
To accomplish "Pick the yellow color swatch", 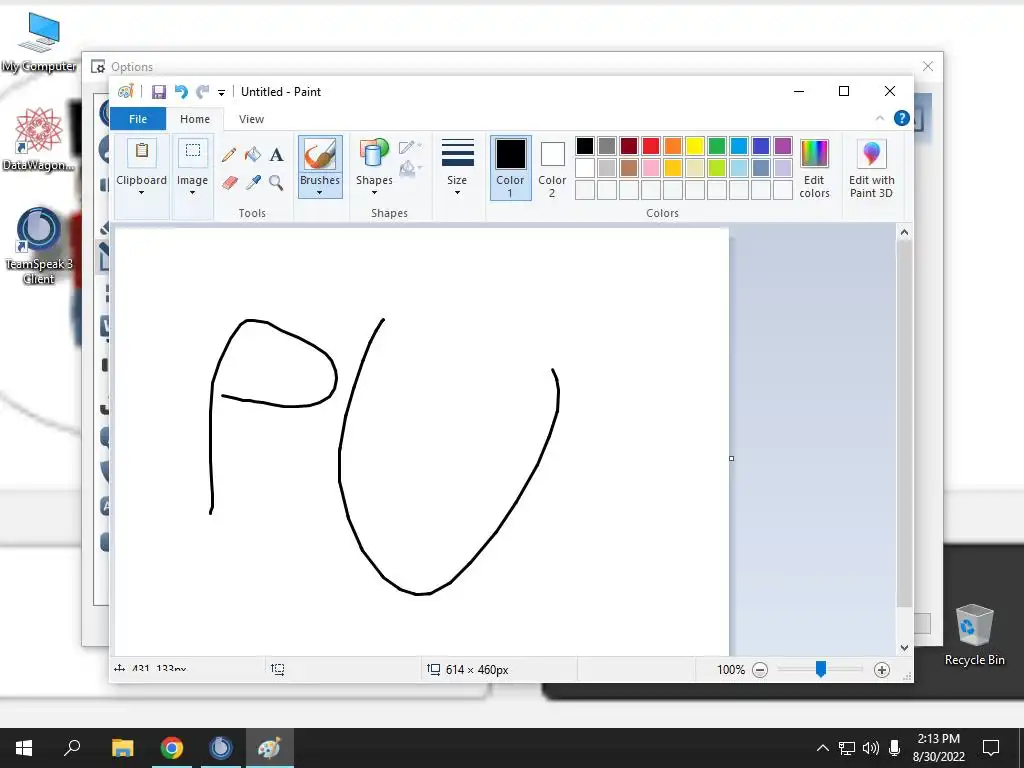I will [x=695, y=146].
